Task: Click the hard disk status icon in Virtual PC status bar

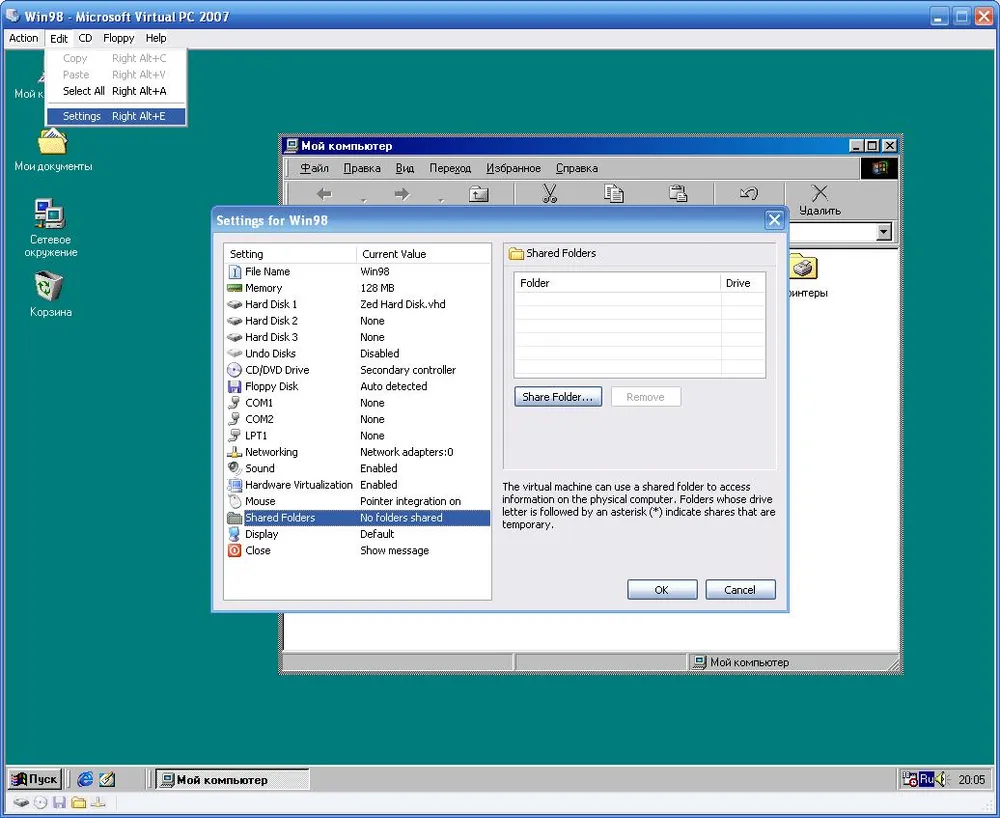Action: (x=22, y=802)
